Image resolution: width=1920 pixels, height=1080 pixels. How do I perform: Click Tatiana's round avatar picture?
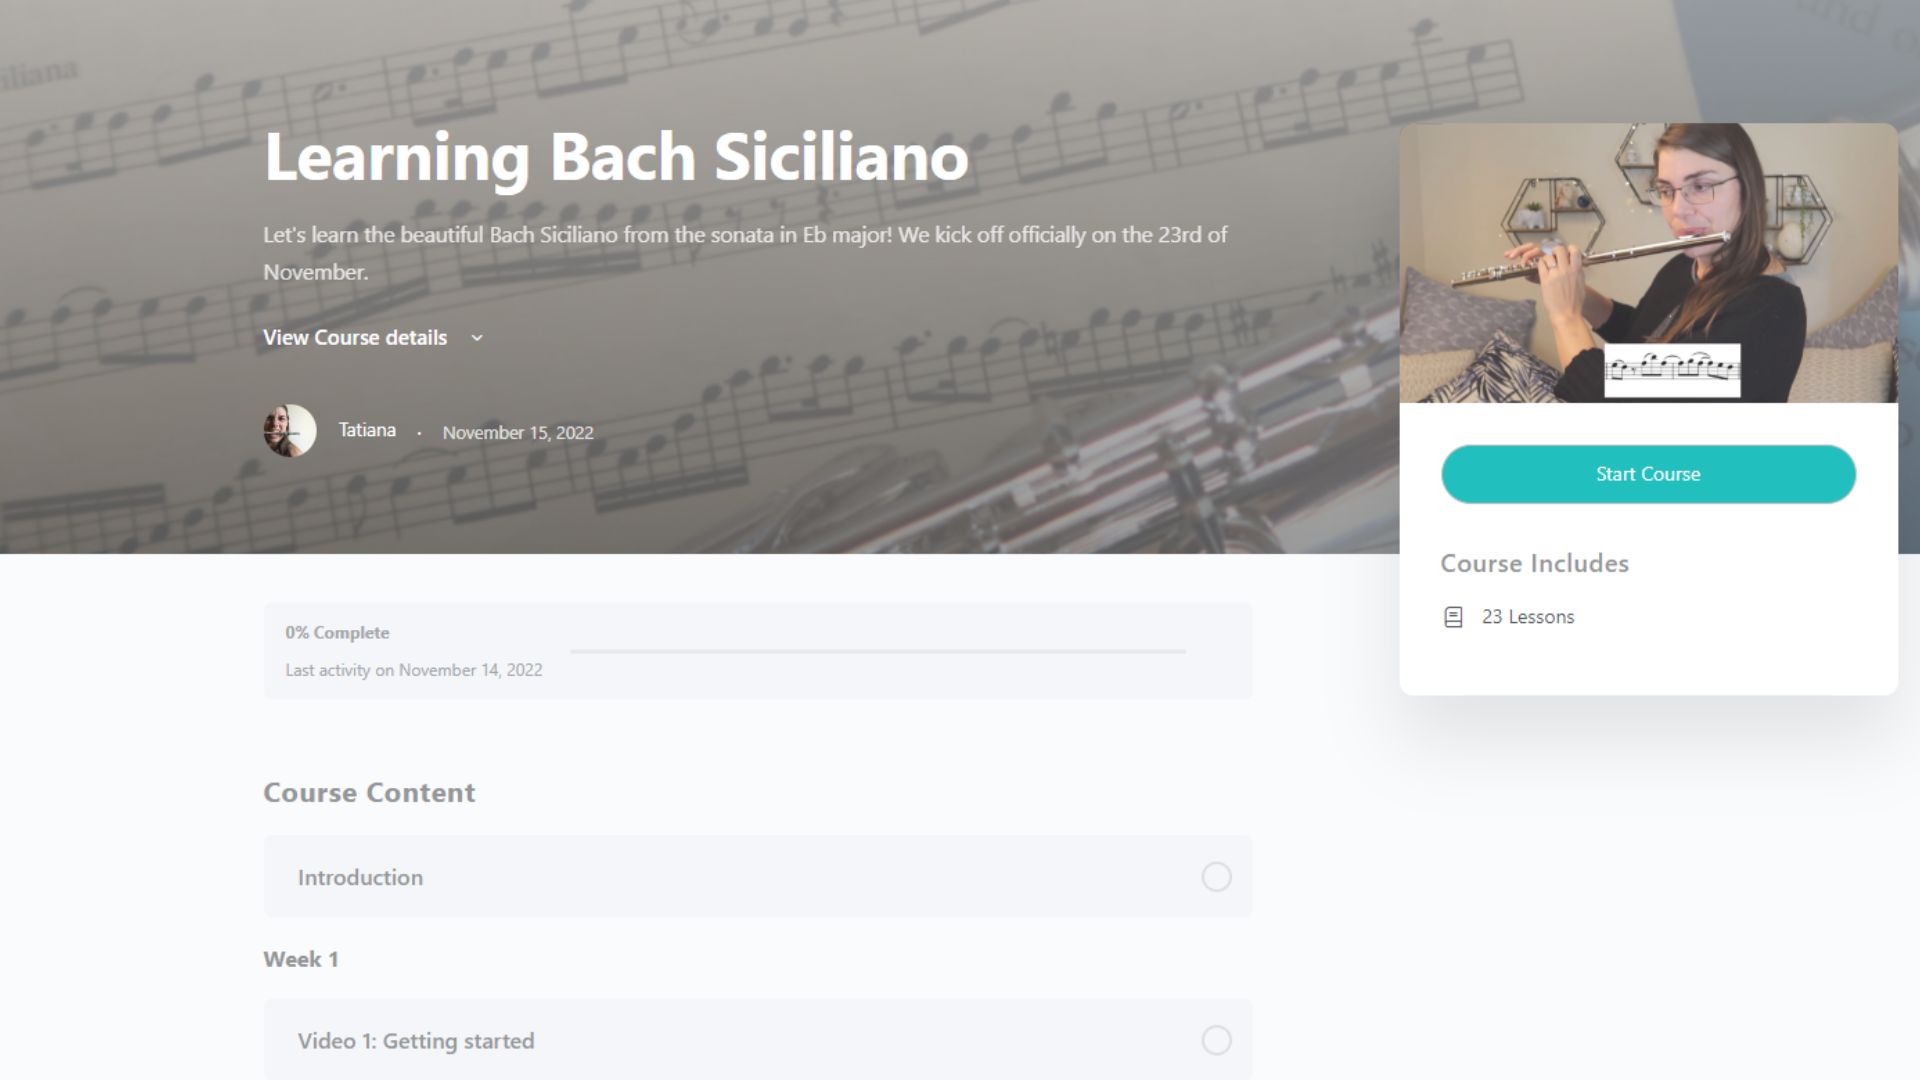tap(290, 431)
